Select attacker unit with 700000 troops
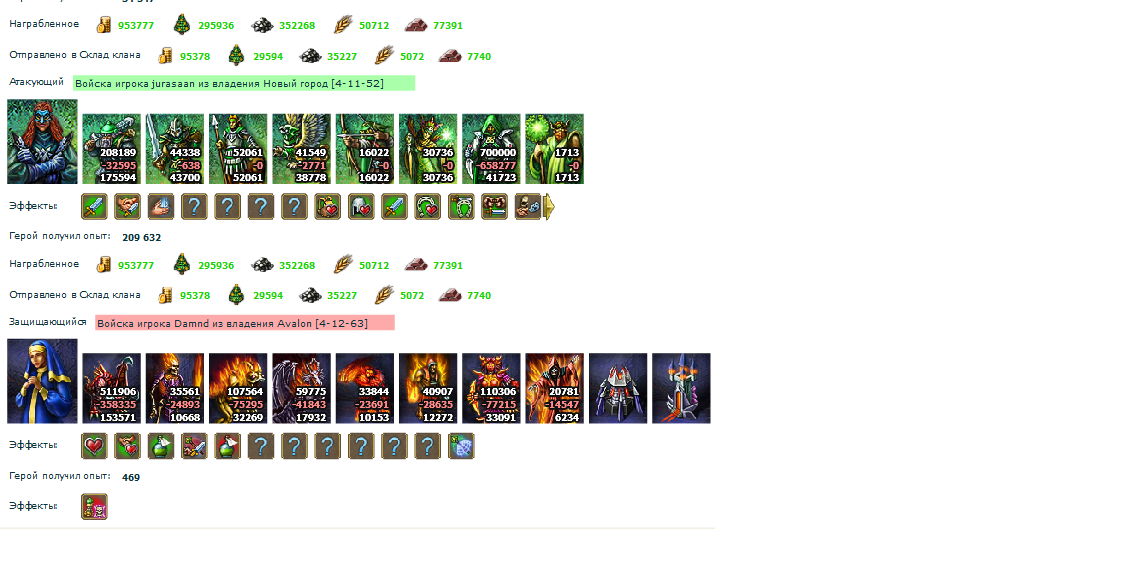This screenshot has width=1133, height=585. (x=491, y=149)
